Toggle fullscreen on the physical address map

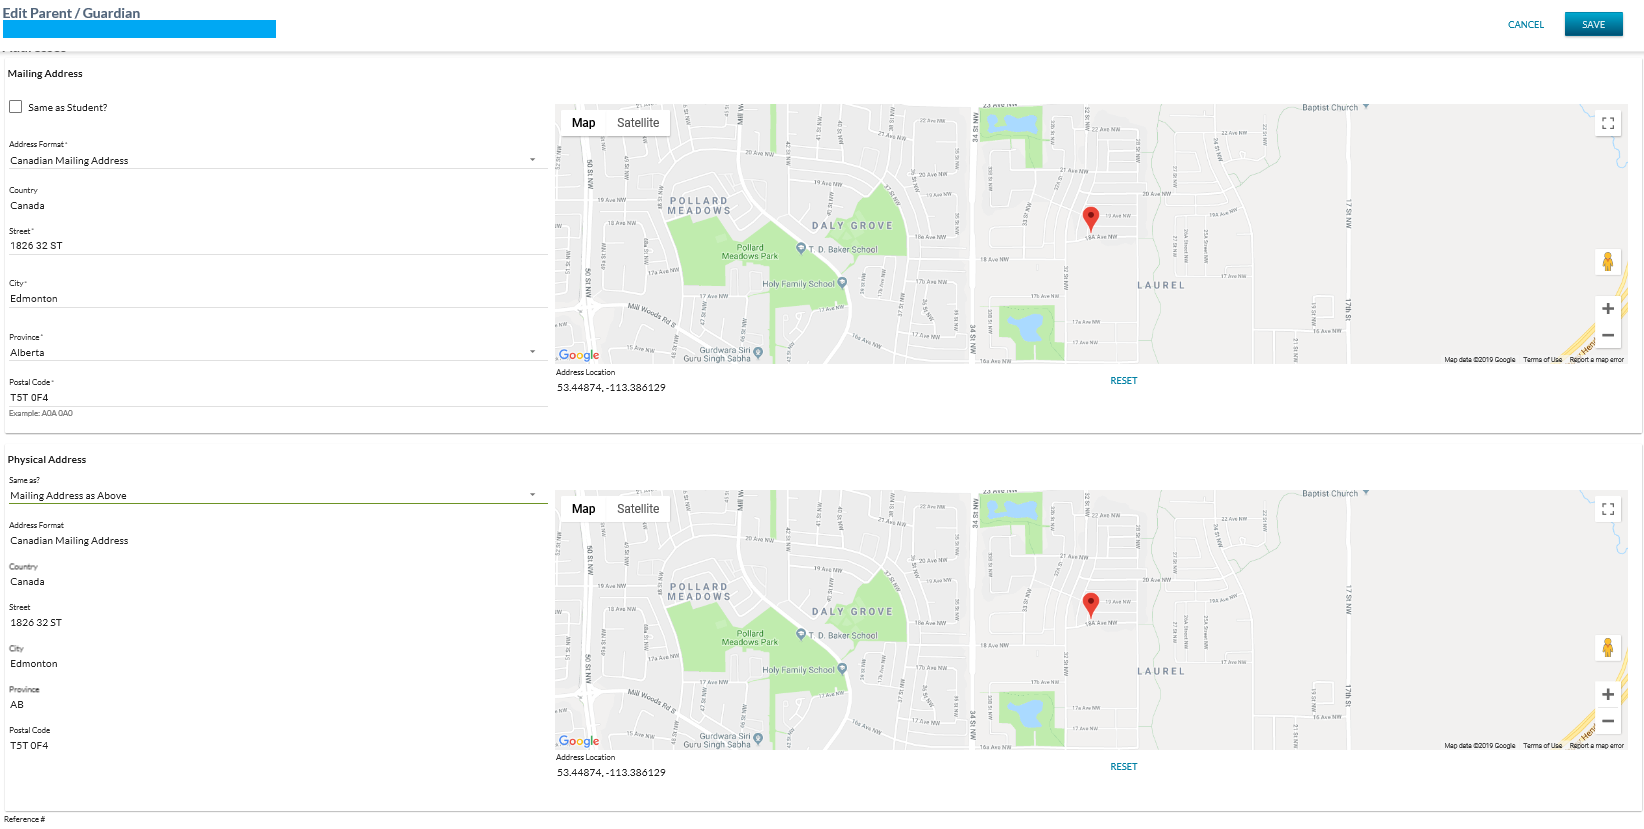(1607, 509)
